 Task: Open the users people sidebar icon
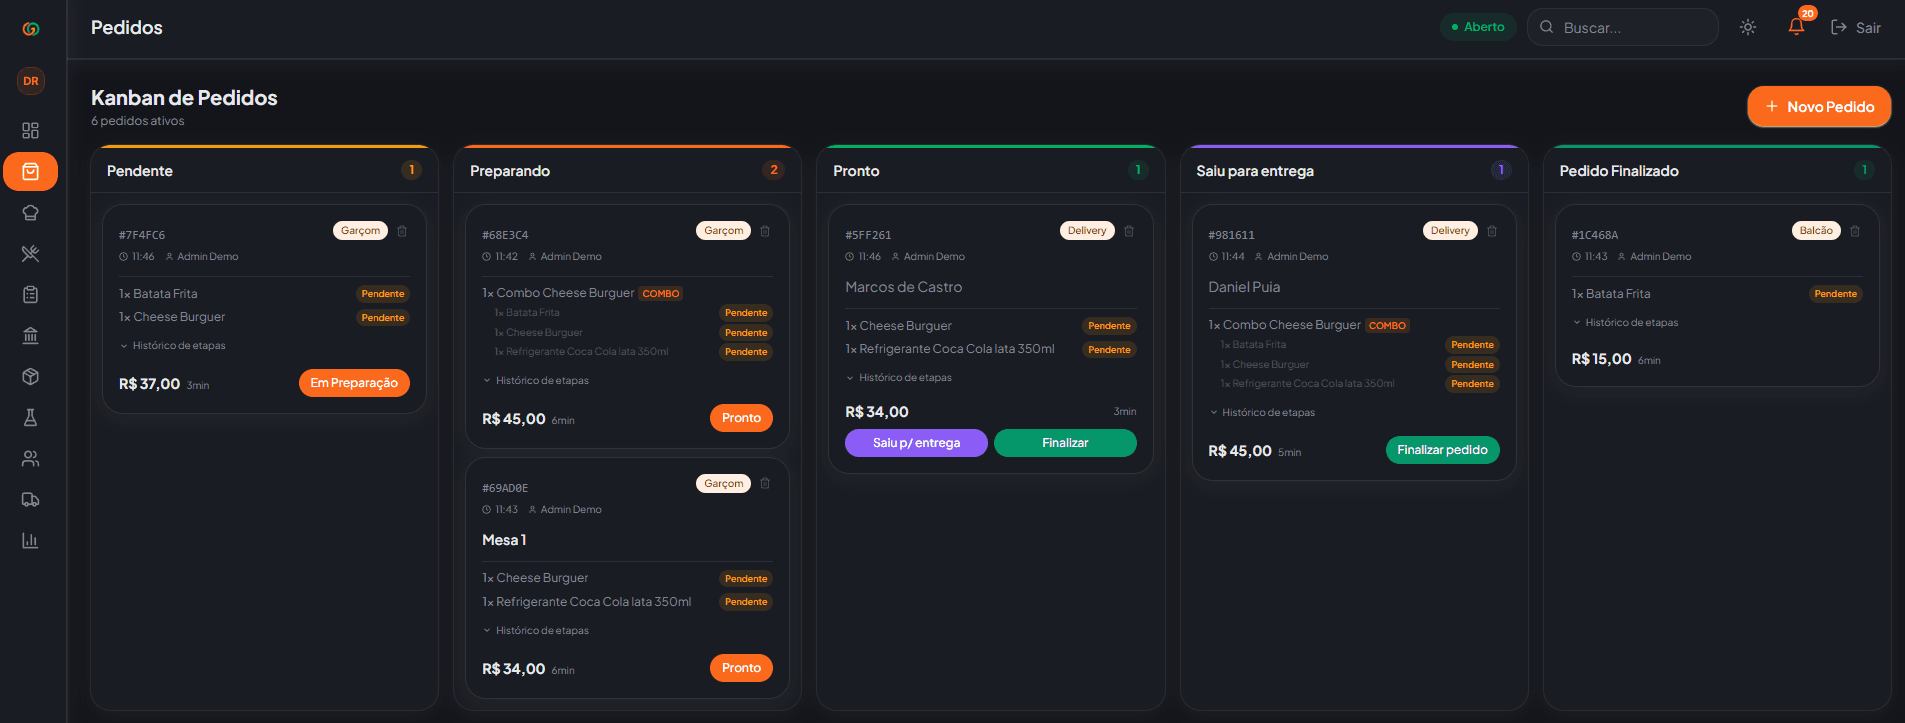coord(31,458)
